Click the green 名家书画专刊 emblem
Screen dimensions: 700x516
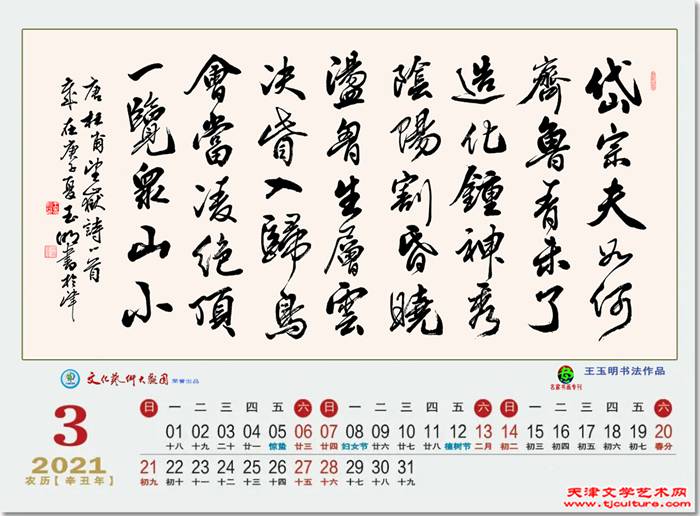[565, 375]
